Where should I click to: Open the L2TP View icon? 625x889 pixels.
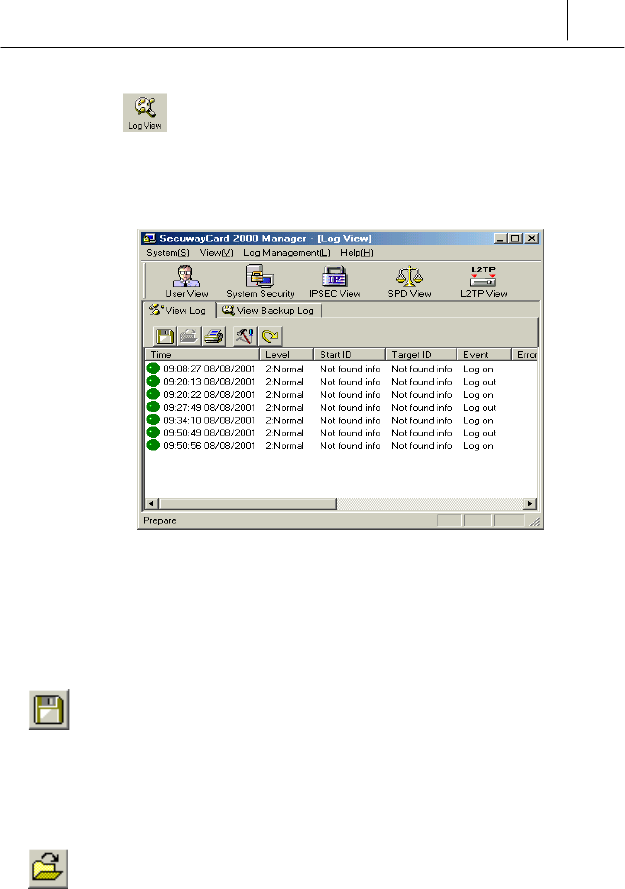click(483, 281)
